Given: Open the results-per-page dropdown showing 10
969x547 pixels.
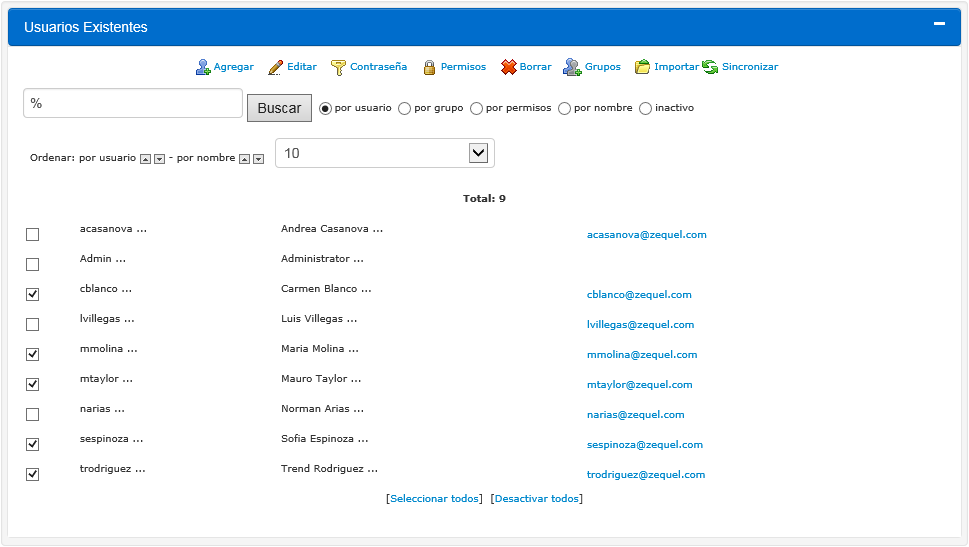Looking at the screenshot, I should [384, 153].
